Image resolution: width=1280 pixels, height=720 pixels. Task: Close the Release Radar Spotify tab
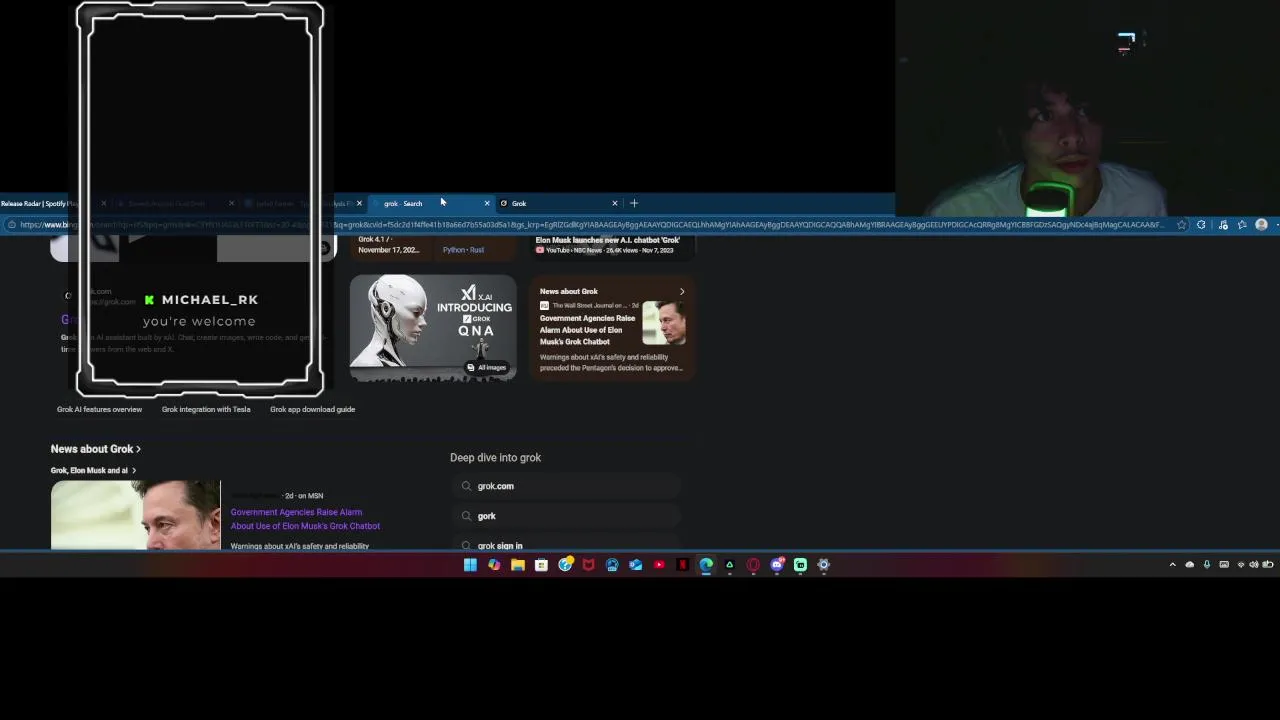(x=103, y=203)
